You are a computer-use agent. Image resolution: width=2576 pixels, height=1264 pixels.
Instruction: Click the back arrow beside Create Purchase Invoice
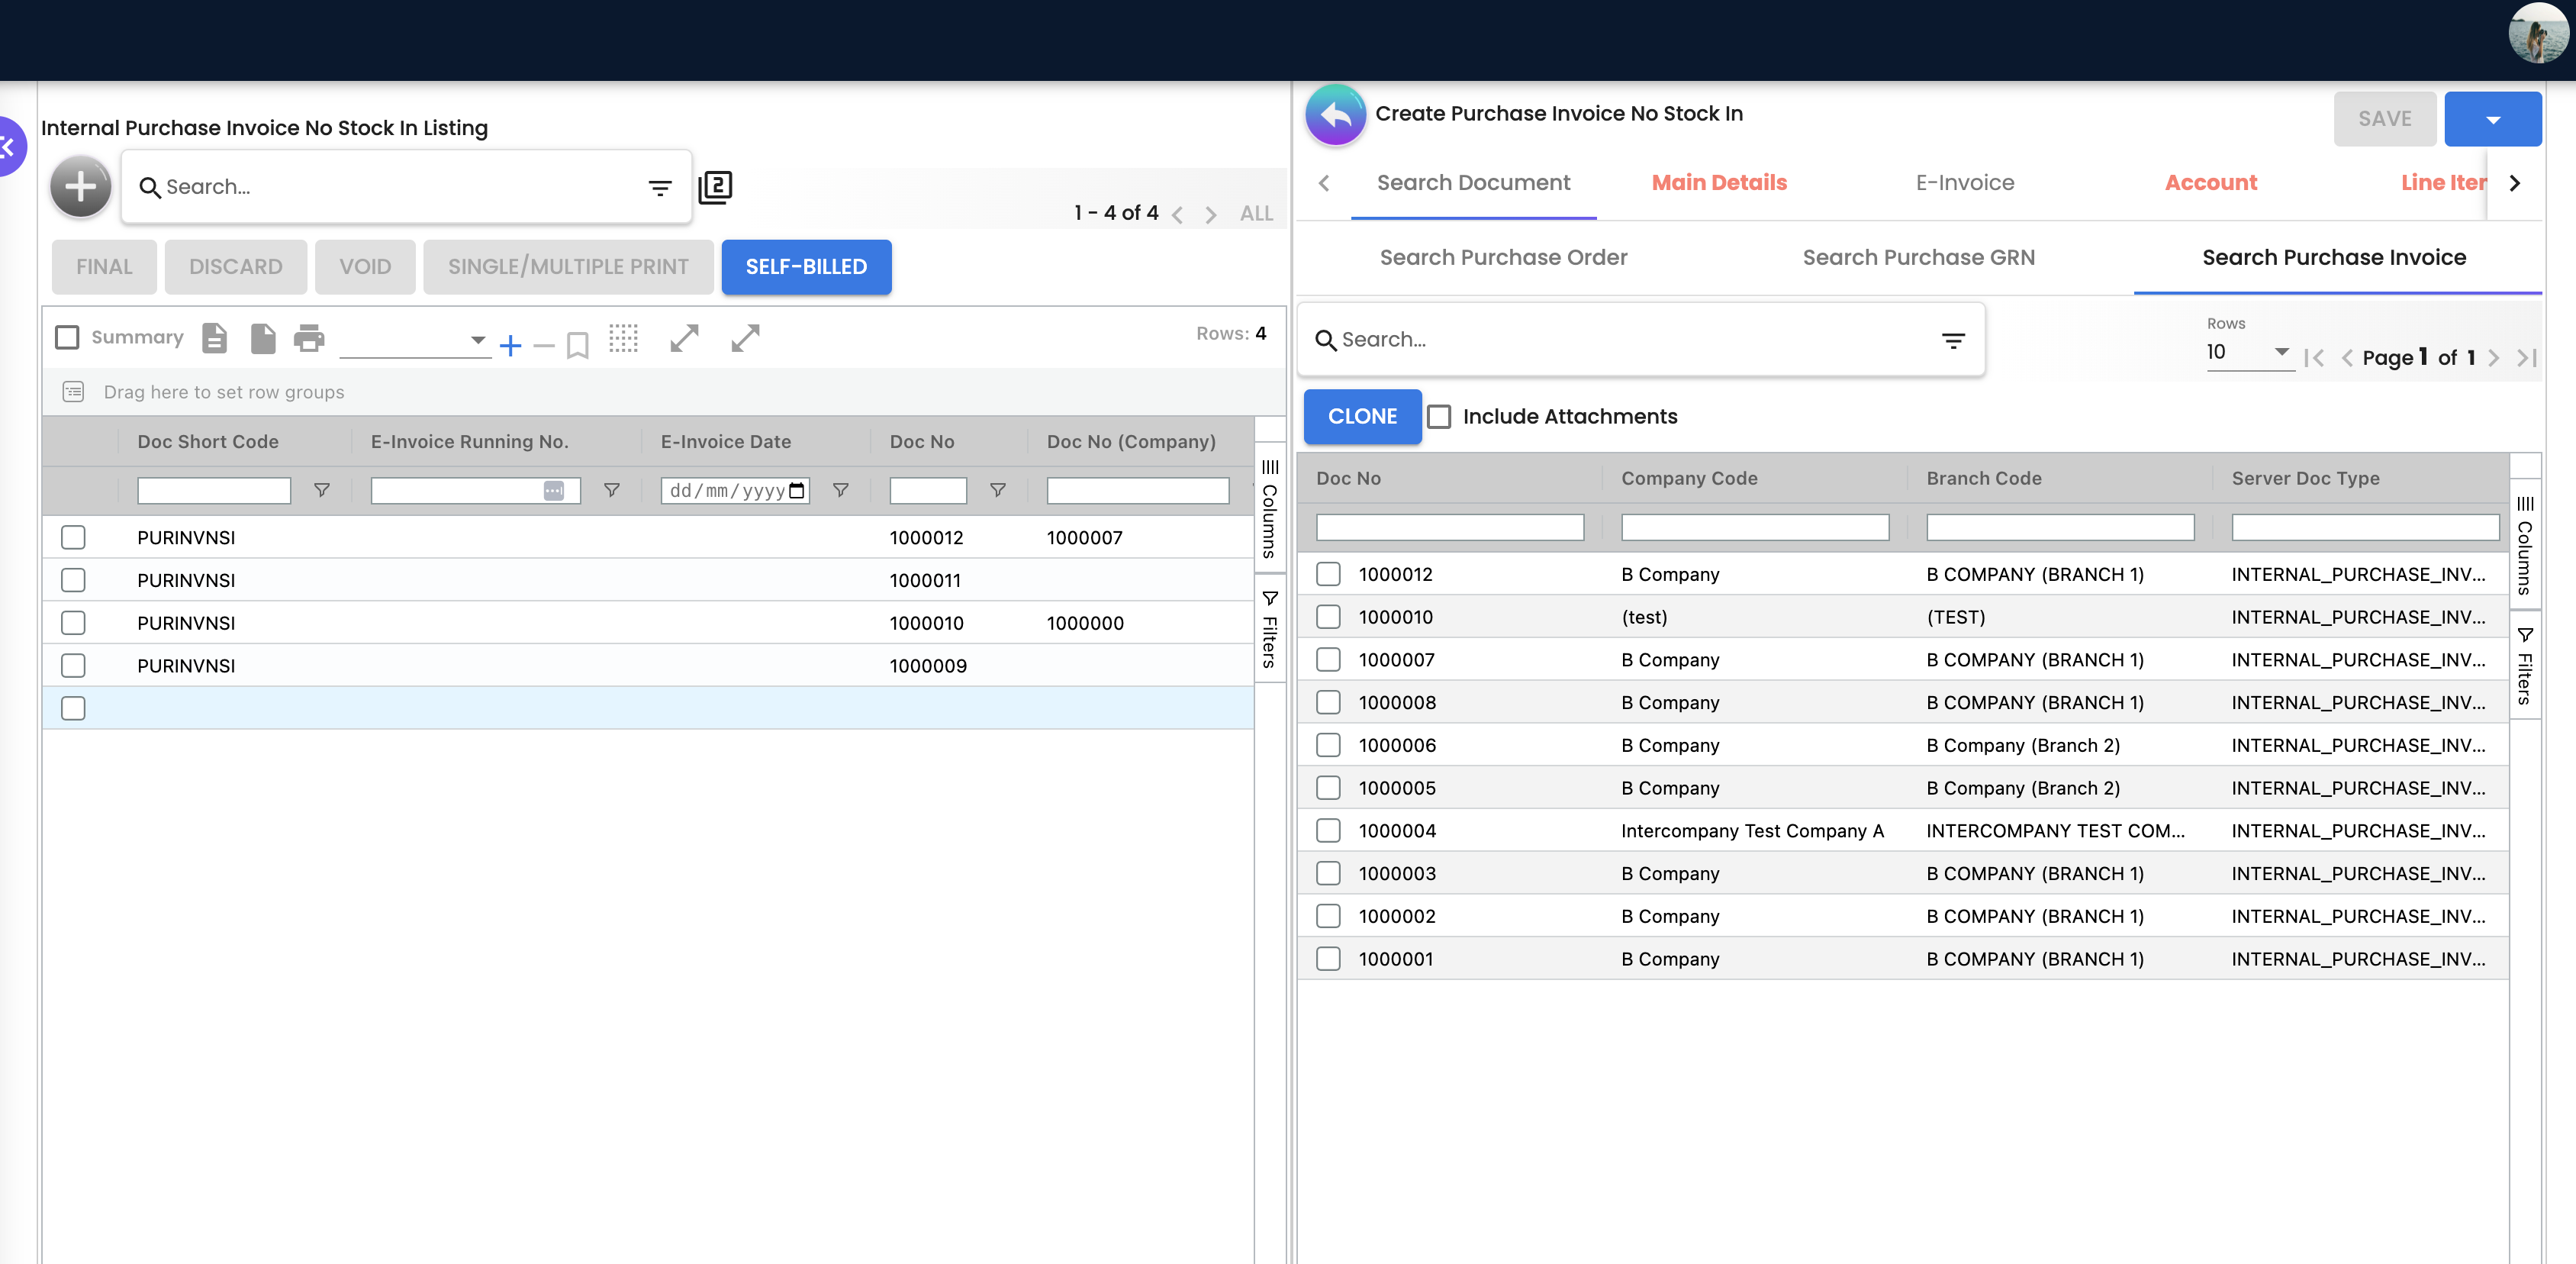pos(1335,115)
